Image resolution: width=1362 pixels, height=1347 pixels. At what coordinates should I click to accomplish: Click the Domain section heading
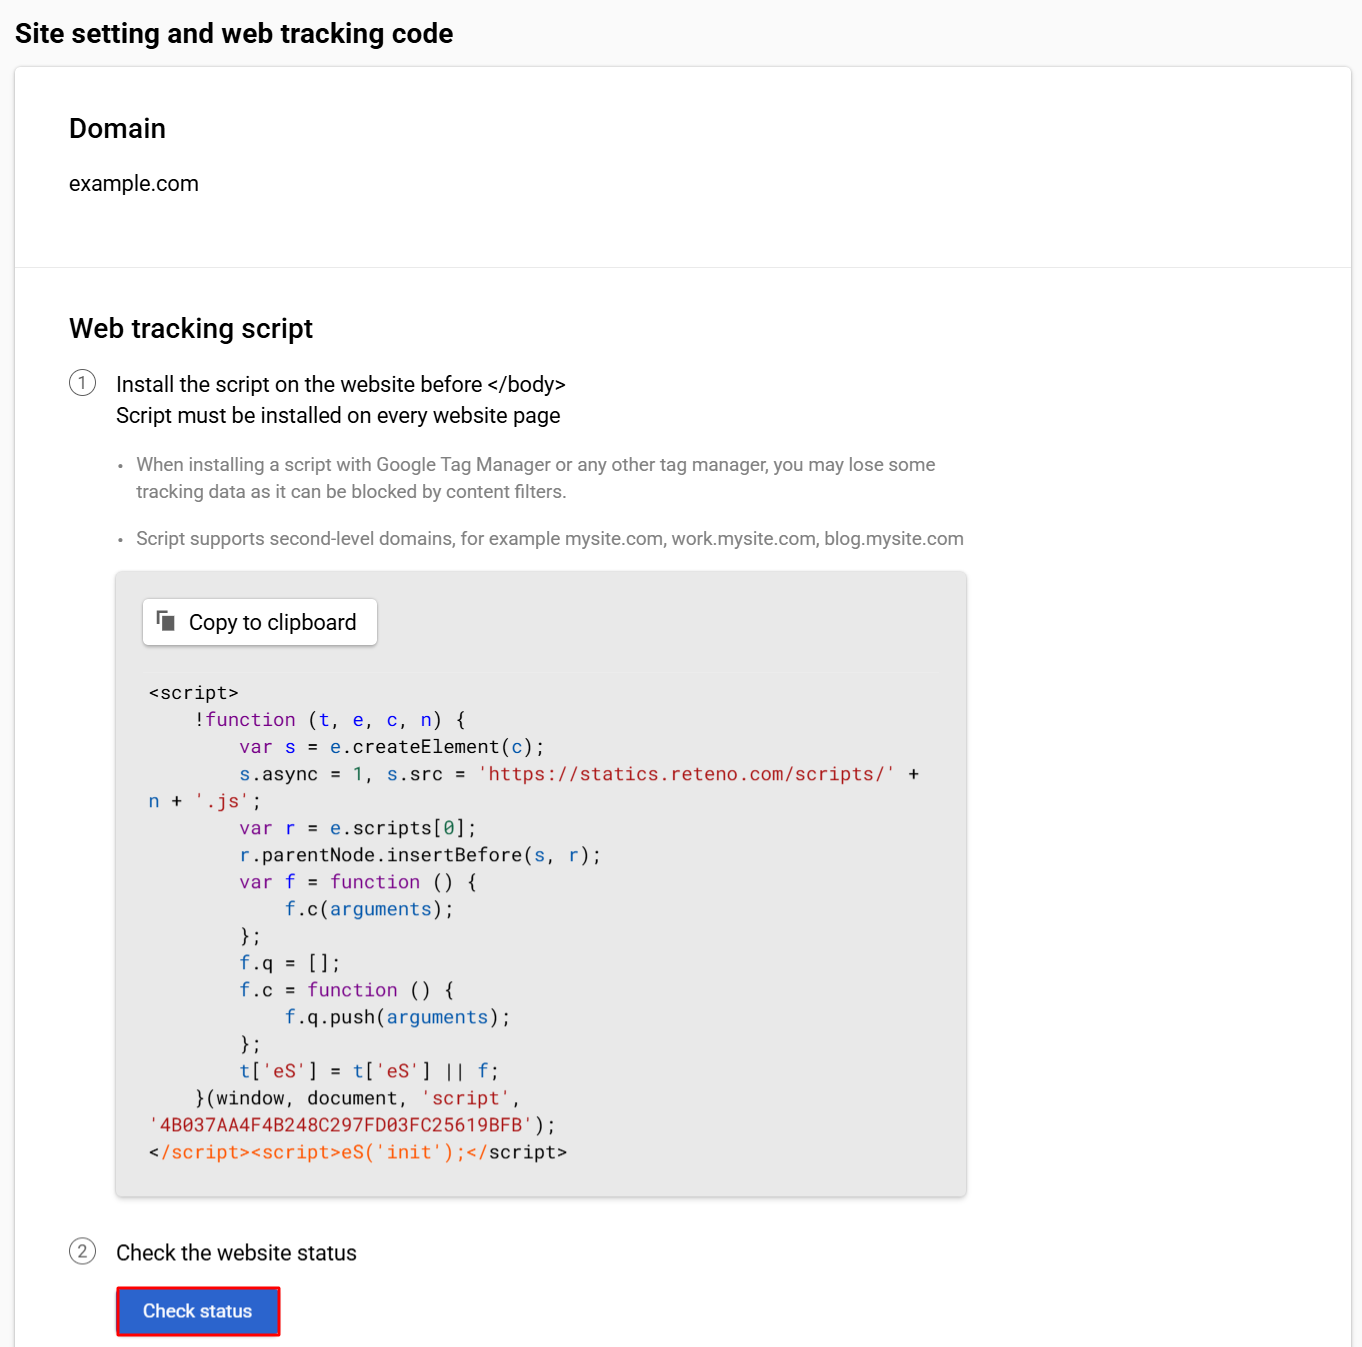pos(117,129)
